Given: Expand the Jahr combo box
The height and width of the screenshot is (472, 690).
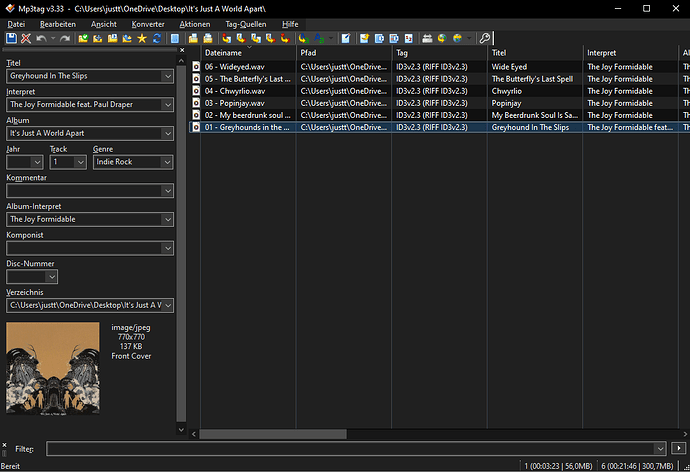Looking at the screenshot, I should [37, 162].
